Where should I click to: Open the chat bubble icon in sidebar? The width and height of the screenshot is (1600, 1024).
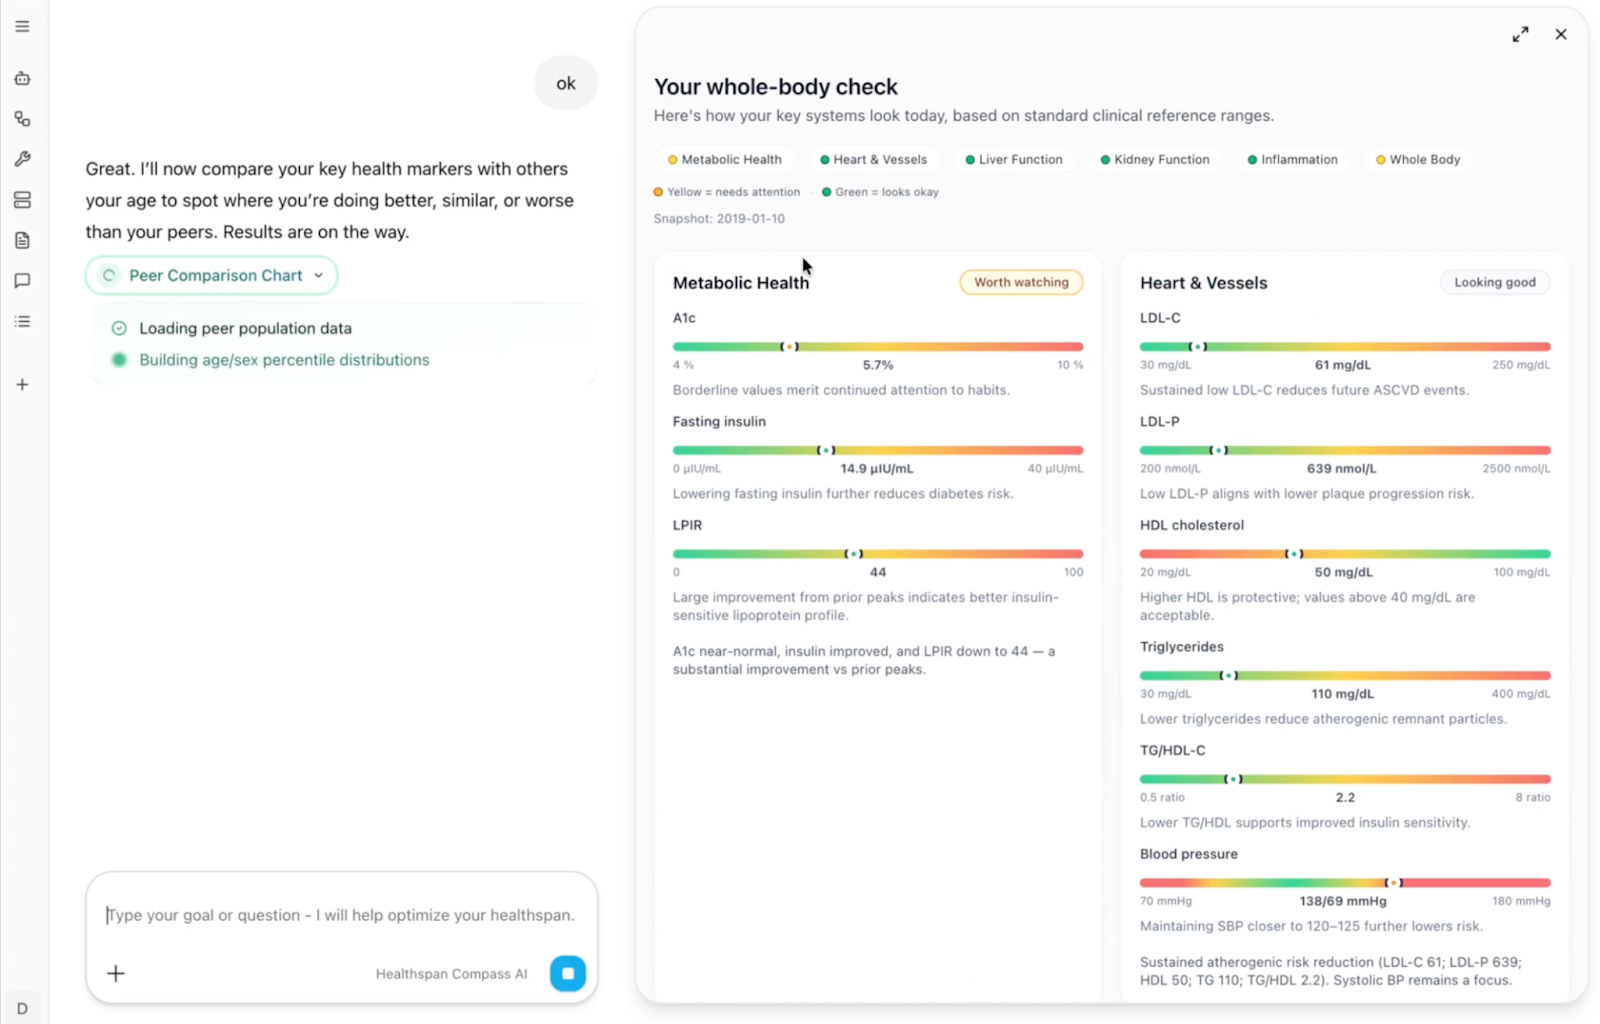[x=22, y=281]
